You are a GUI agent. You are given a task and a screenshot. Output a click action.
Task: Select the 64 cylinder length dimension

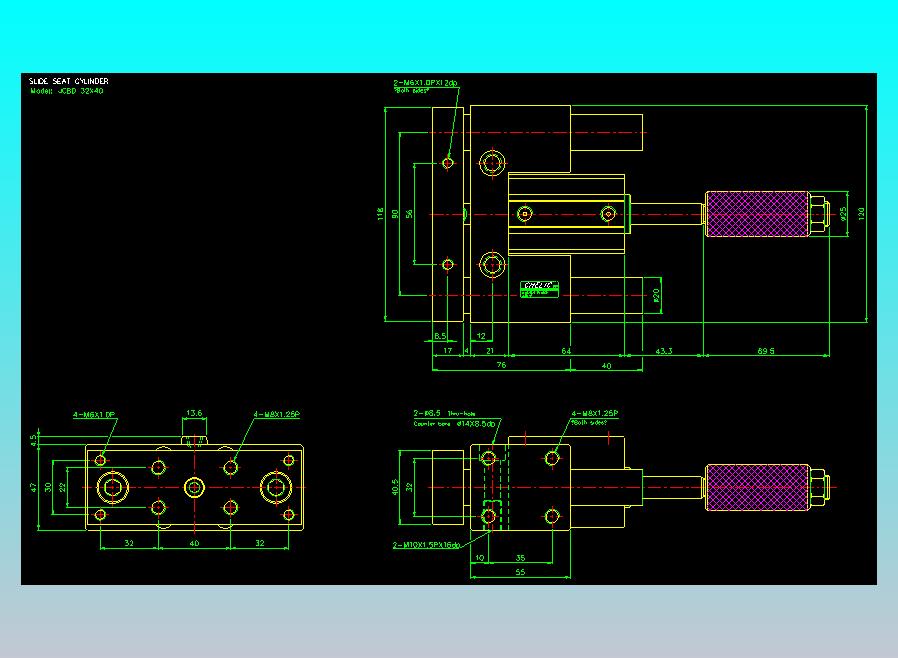coord(566,351)
